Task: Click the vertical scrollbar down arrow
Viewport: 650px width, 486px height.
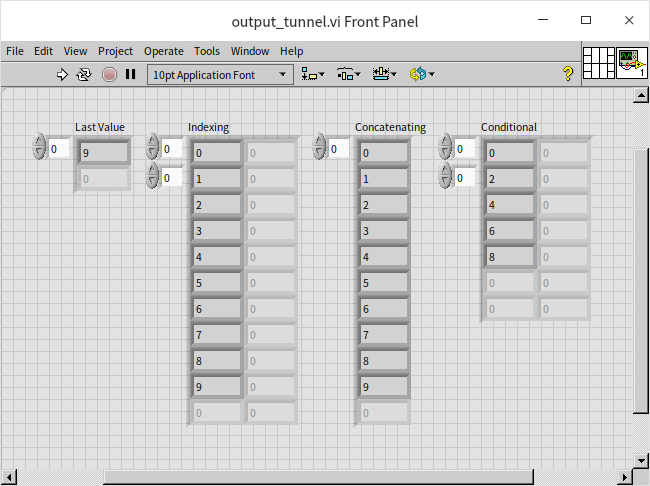Action: (641, 460)
